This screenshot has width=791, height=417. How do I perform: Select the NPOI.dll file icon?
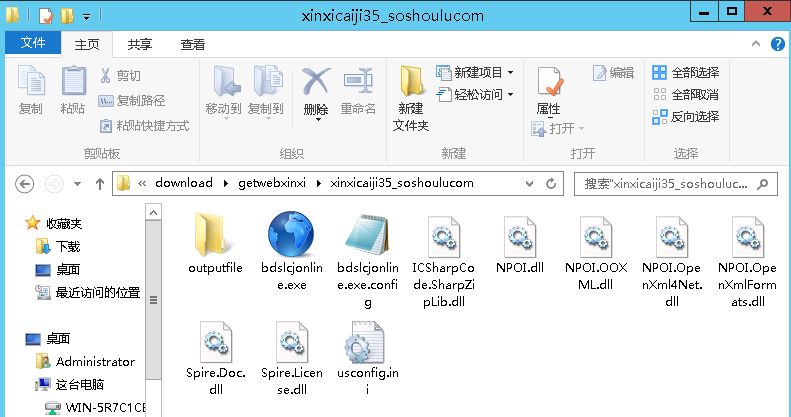click(x=520, y=236)
